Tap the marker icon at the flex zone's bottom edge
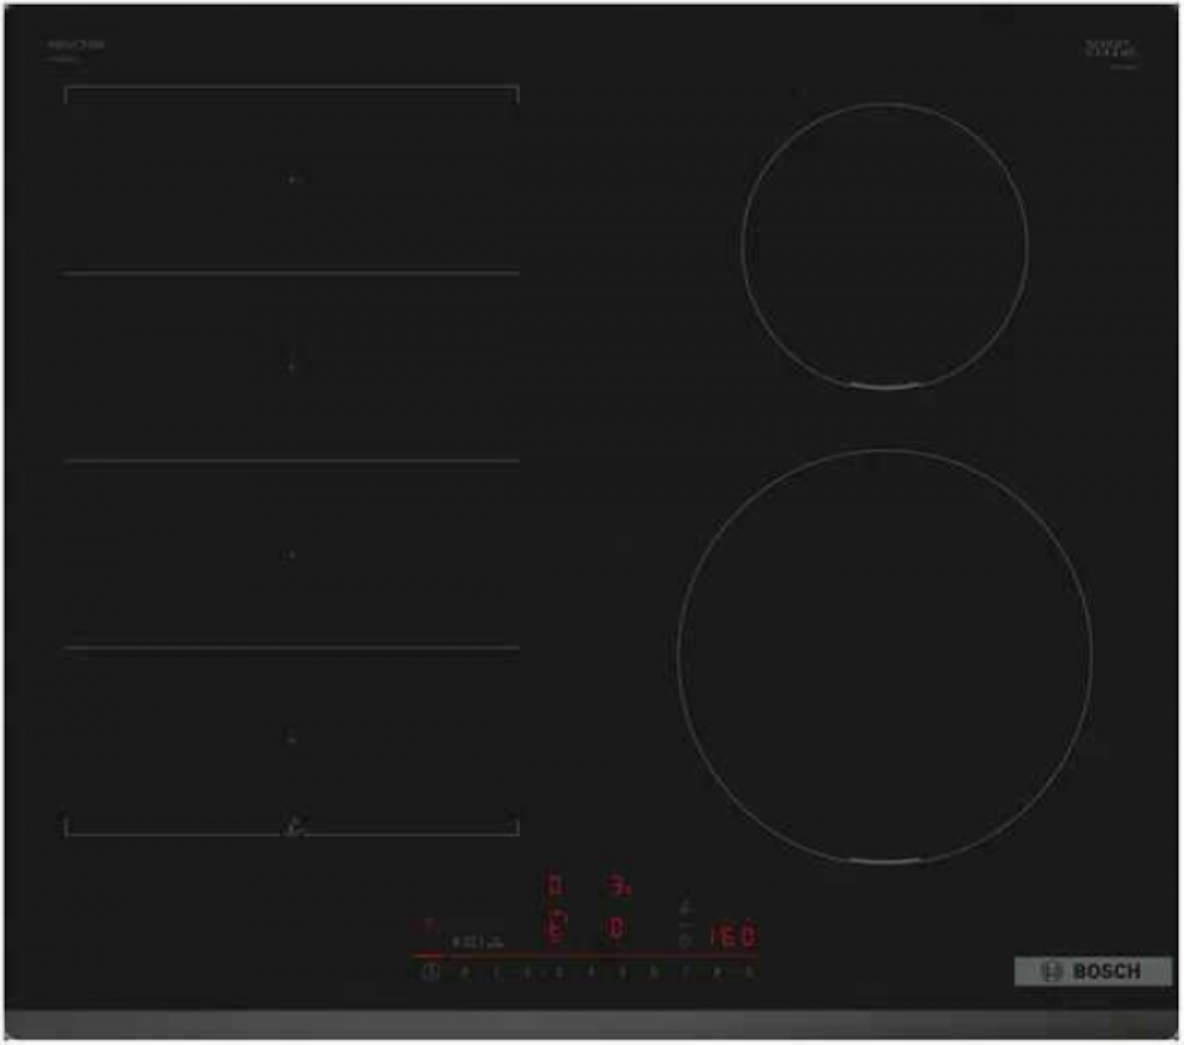The image size is (1184, 1045). [292, 826]
